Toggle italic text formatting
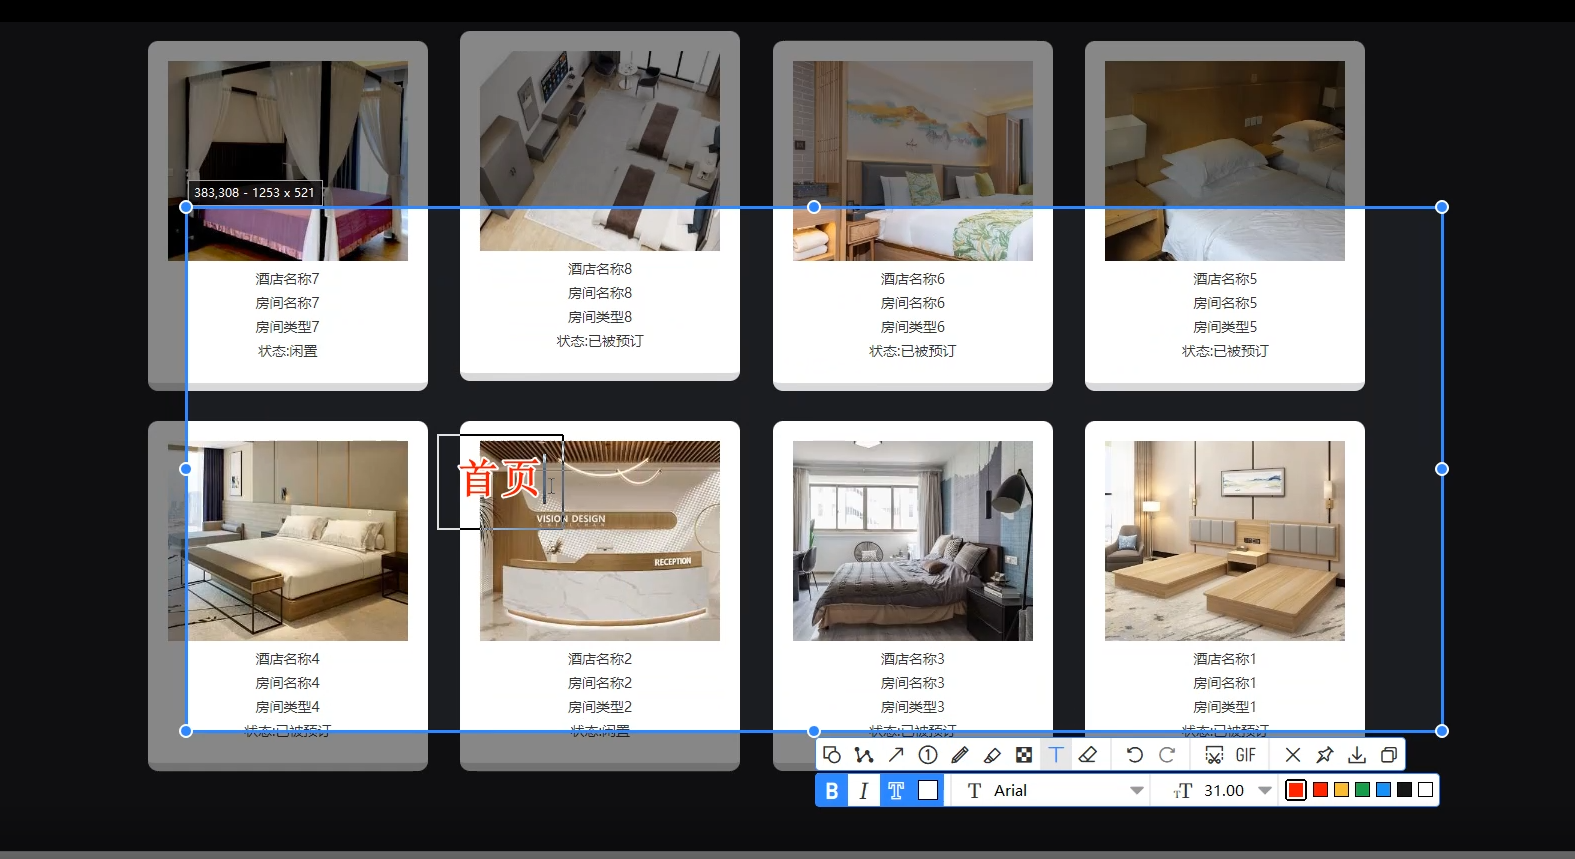1575x859 pixels. click(864, 790)
